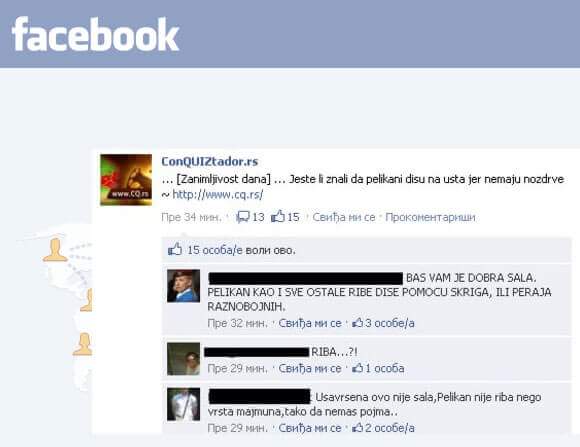
Task: Click the thumbs-up icon showing 15 likes
Action: click(x=278, y=216)
